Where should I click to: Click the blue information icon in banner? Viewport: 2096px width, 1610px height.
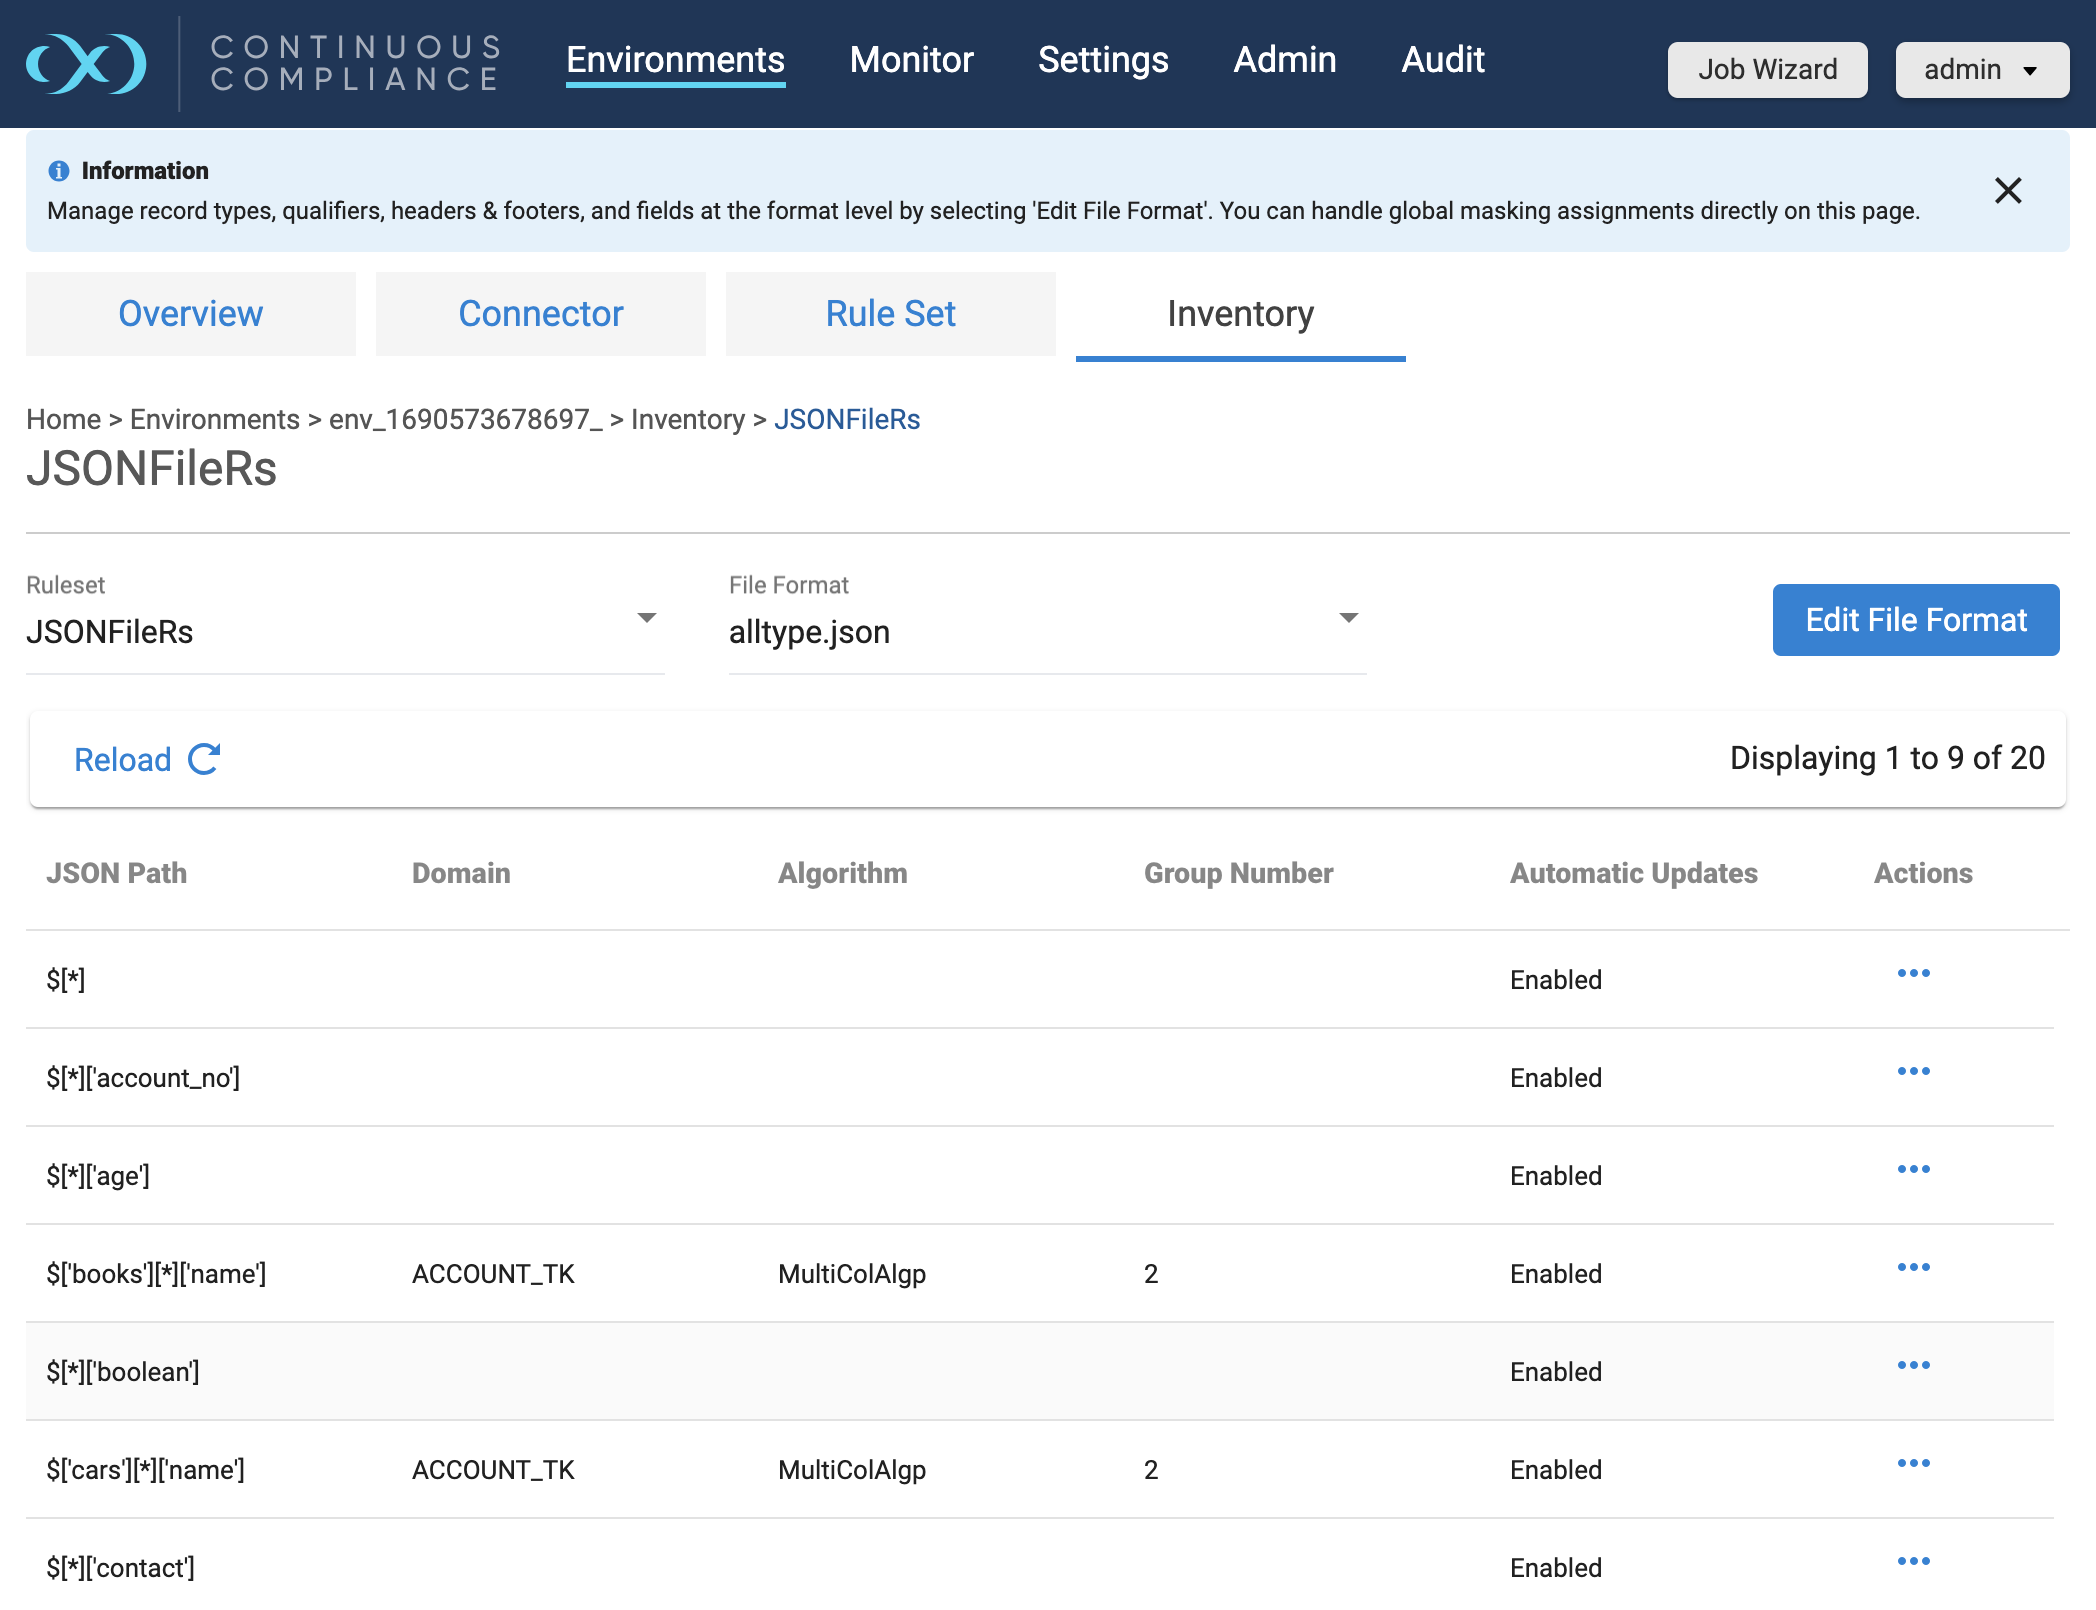coord(59,171)
